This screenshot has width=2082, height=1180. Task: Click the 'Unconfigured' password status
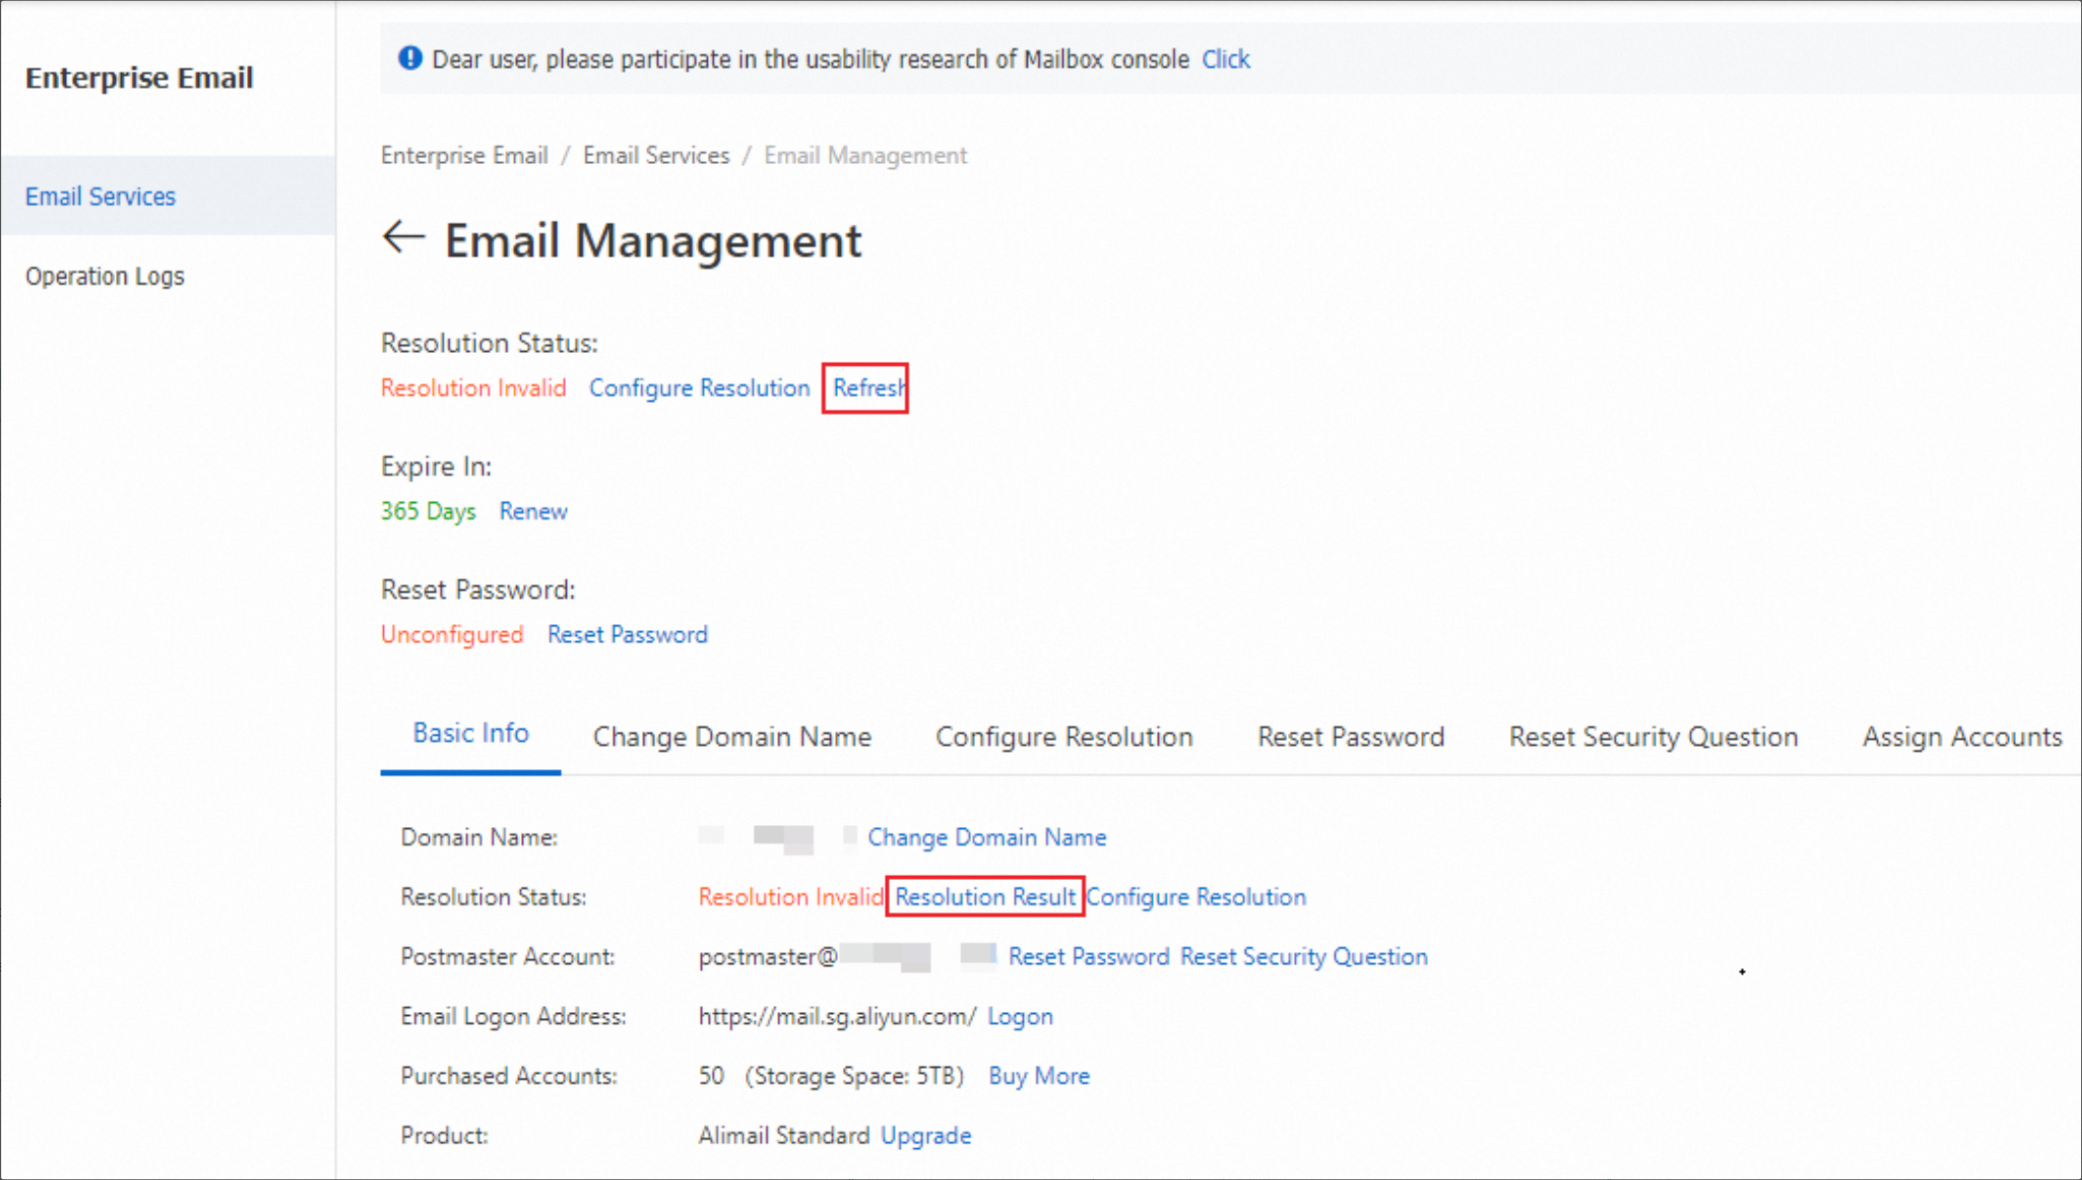(x=452, y=635)
